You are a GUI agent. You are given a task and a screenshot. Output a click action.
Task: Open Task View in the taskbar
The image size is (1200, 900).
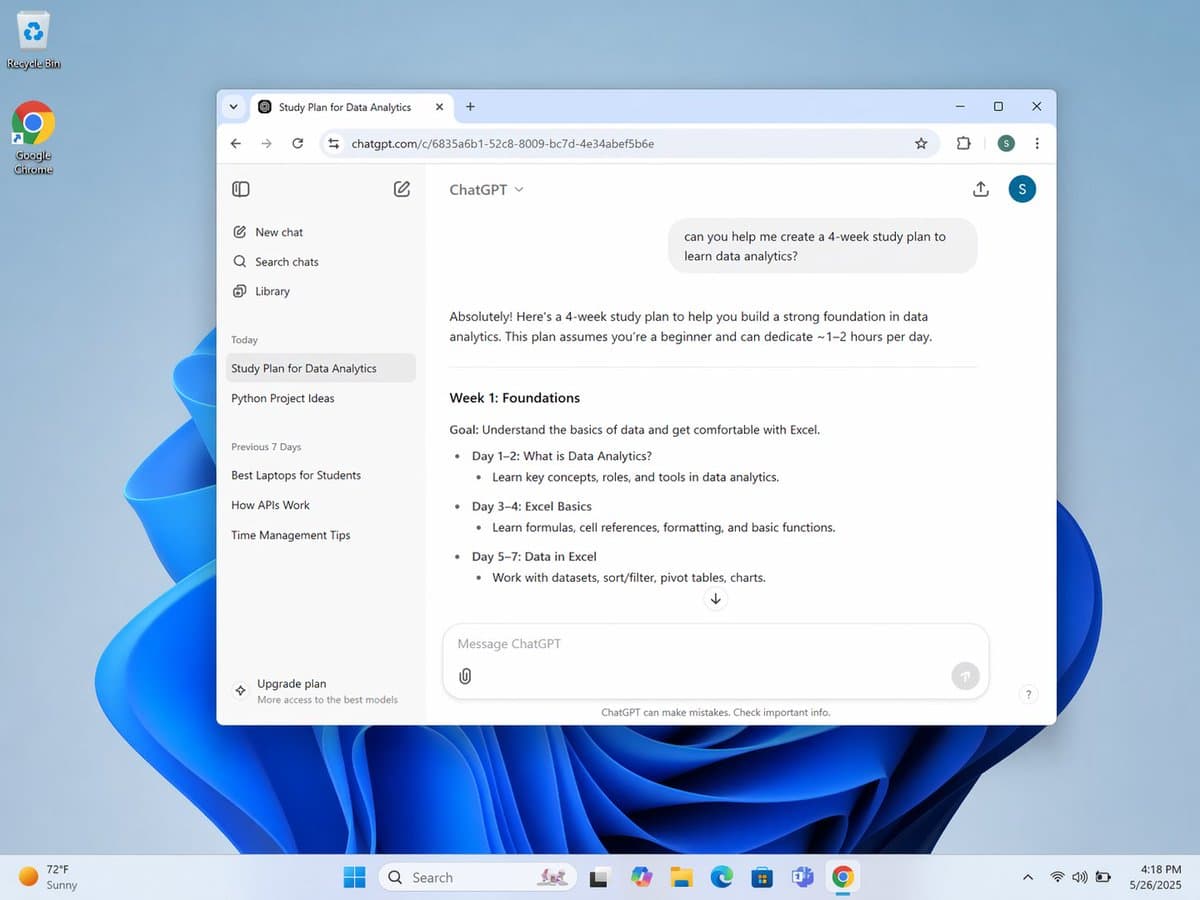click(x=599, y=877)
